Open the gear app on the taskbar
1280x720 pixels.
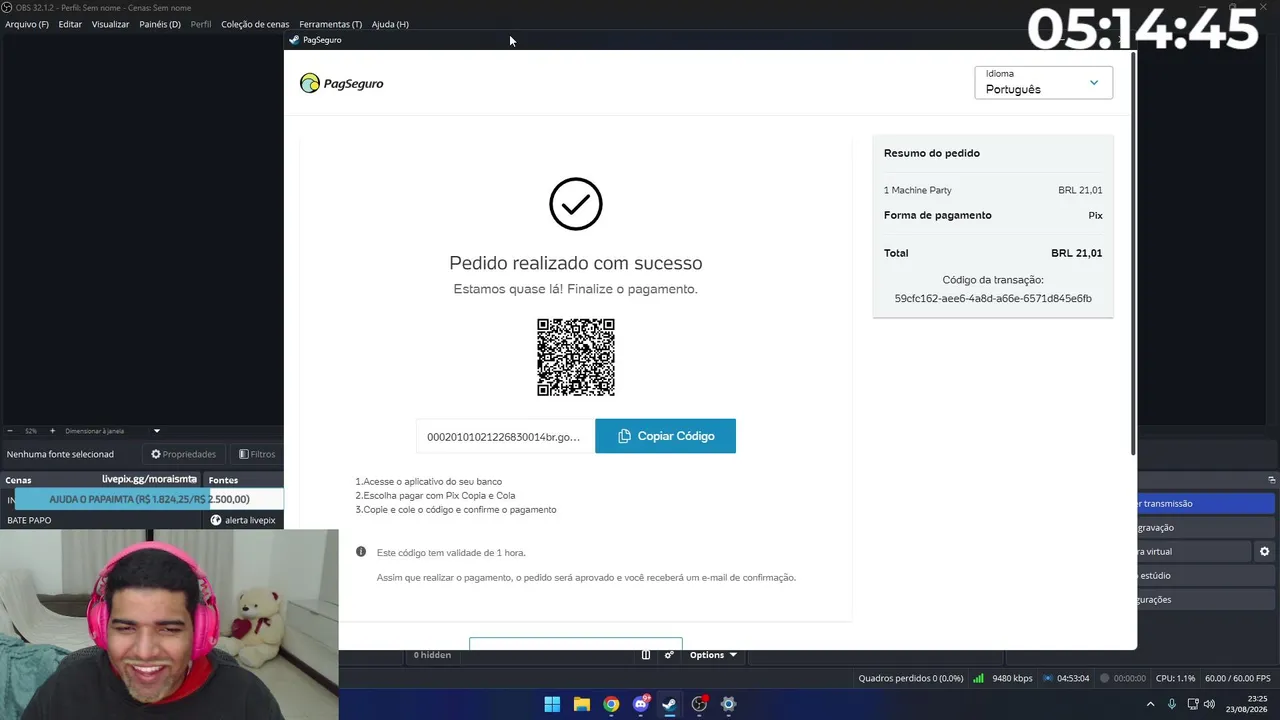tap(728, 704)
